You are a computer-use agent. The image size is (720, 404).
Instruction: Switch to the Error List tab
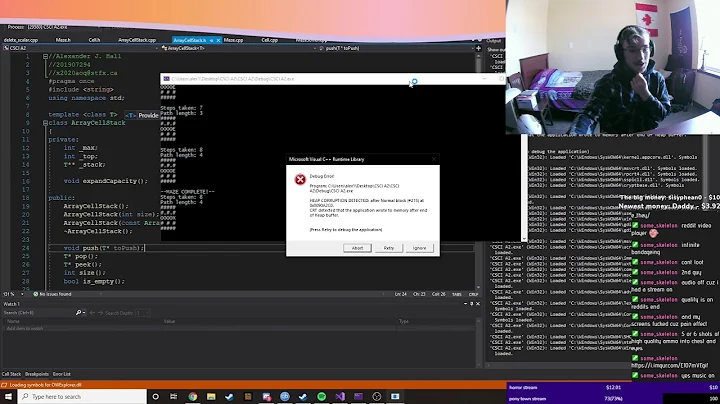point(62,374)
